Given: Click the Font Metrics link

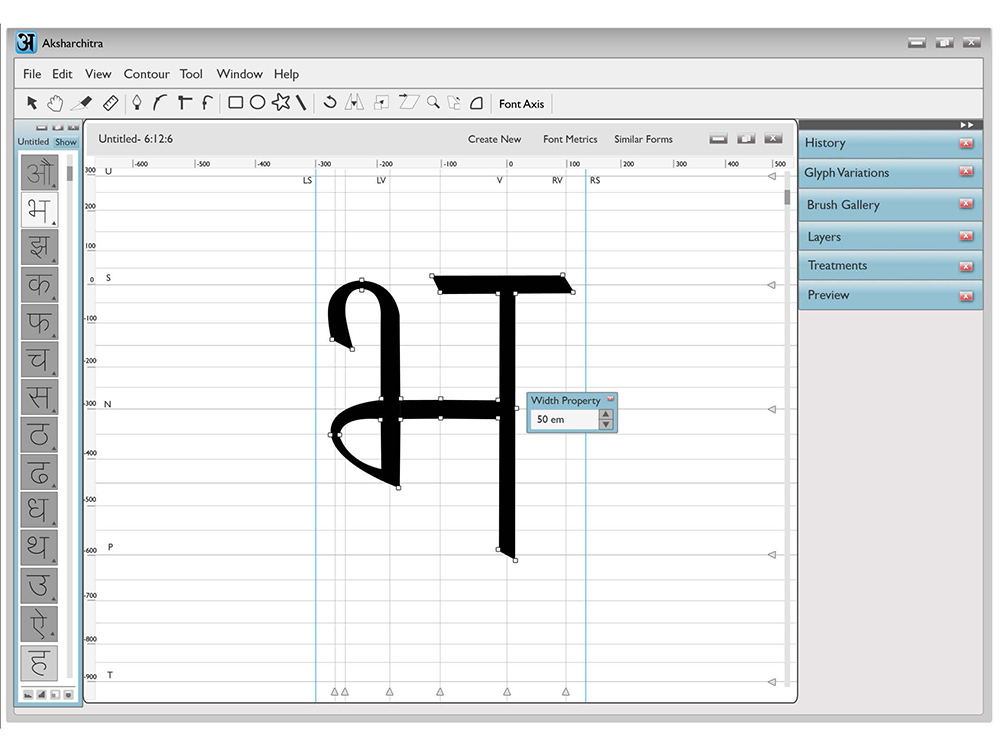Looking at the screenshot, I should (x=570, y=139).
